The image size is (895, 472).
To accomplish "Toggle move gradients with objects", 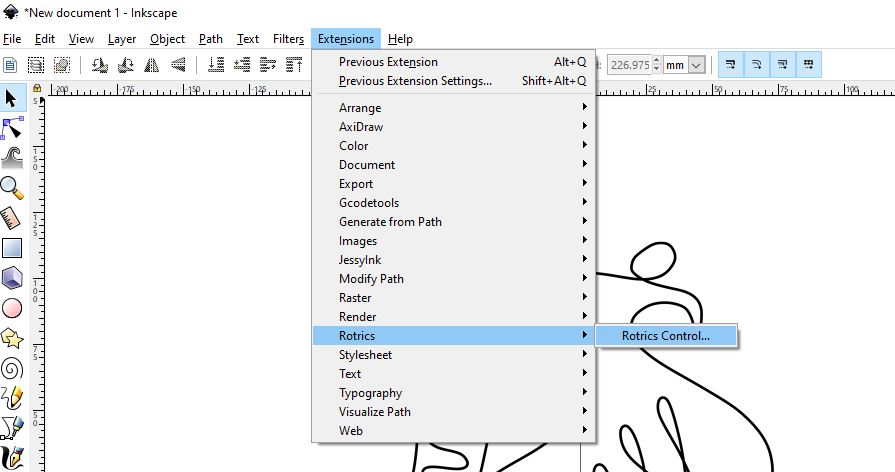I will (x=783, y=64).
